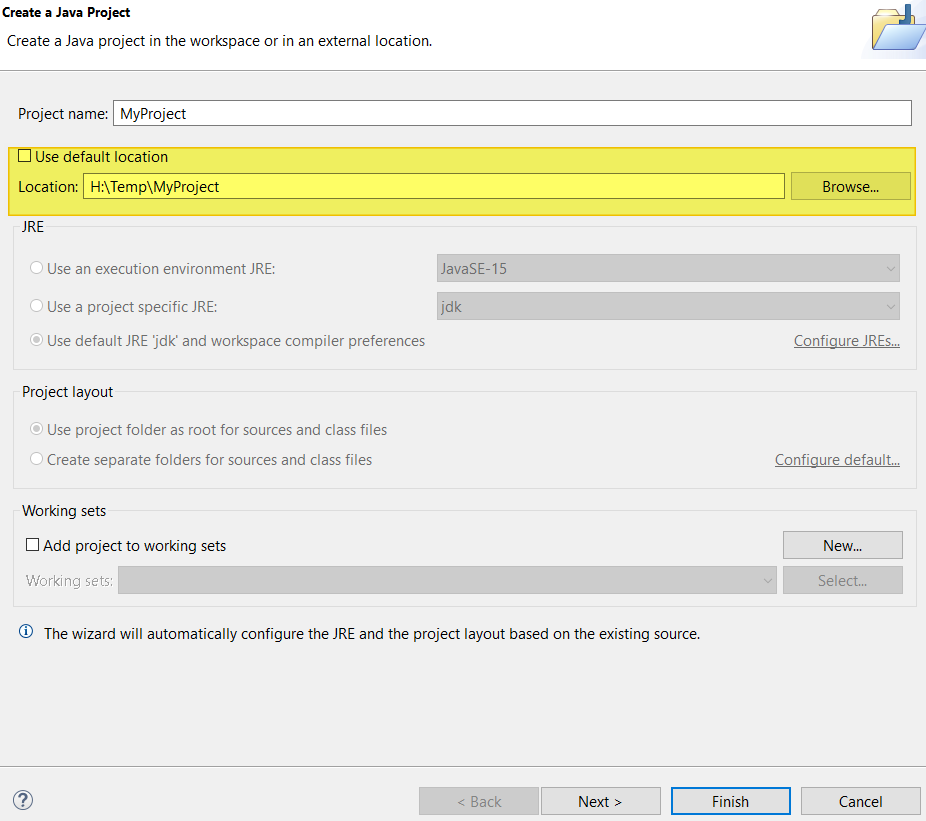Image resolution: width=926 pixels, height=821 pixels.
Task: Enable the Use default location checkbox
Action: tap(25, 156)
